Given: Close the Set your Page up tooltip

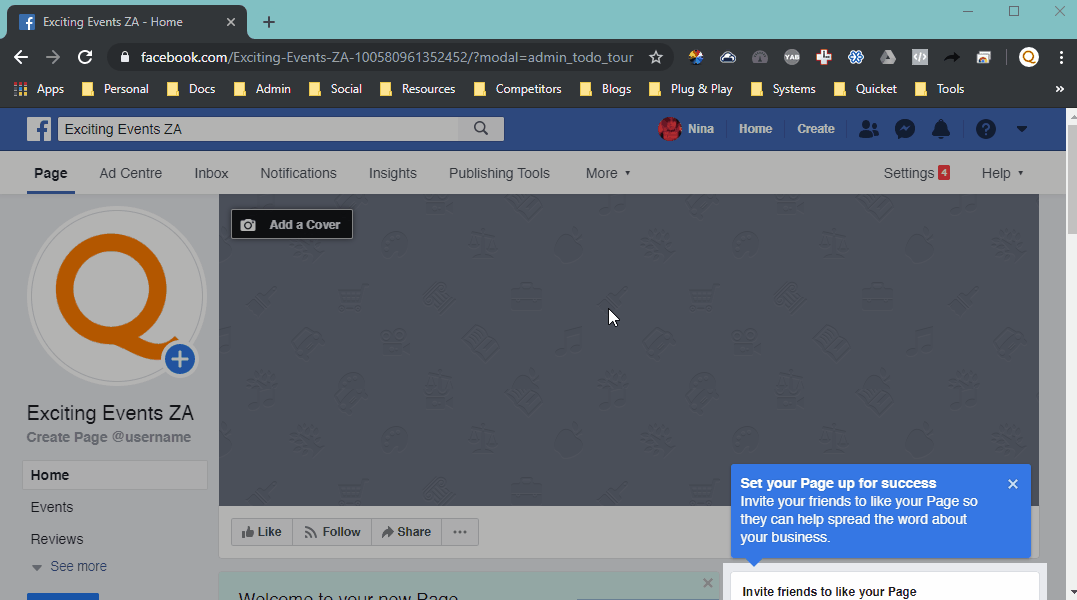Looking at the screenshot, I should click(1012, 484).
